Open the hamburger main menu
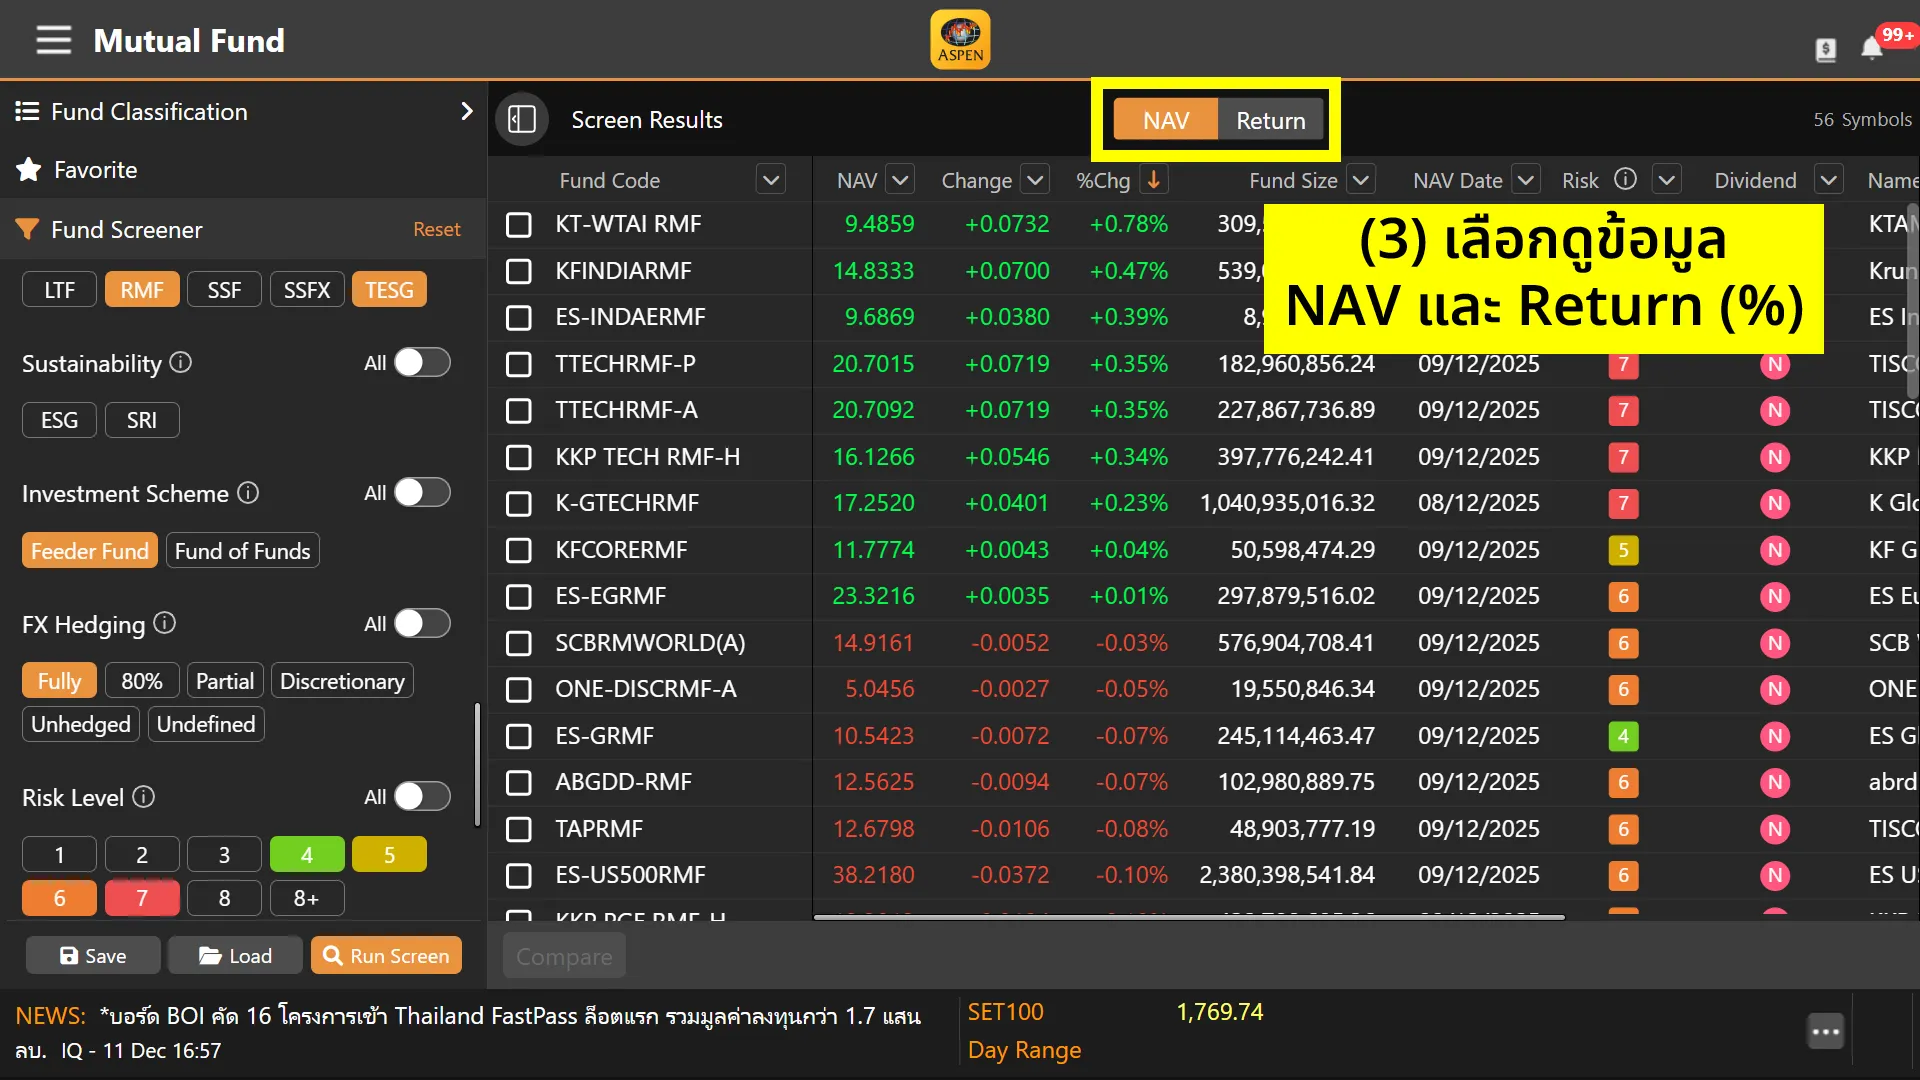This screenshot has width=1920, height=1080. 54,40
